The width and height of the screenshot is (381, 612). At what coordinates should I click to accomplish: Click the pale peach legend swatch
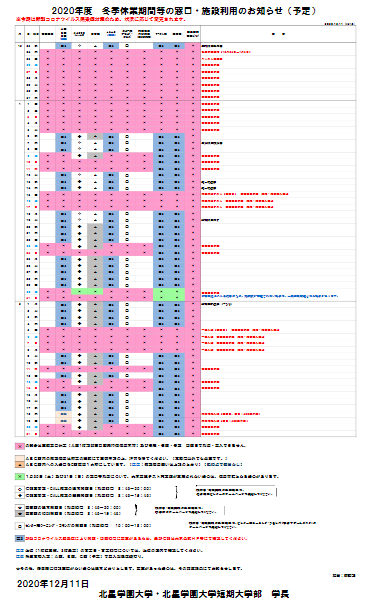tap(20, 458)
